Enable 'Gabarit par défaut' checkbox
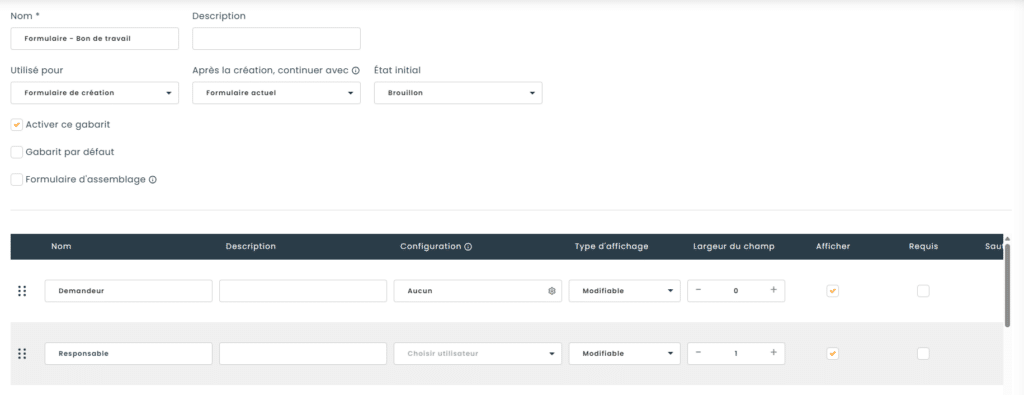This screenshot has height=395, width=1024. pyautogui.click(x=17, y=152)
